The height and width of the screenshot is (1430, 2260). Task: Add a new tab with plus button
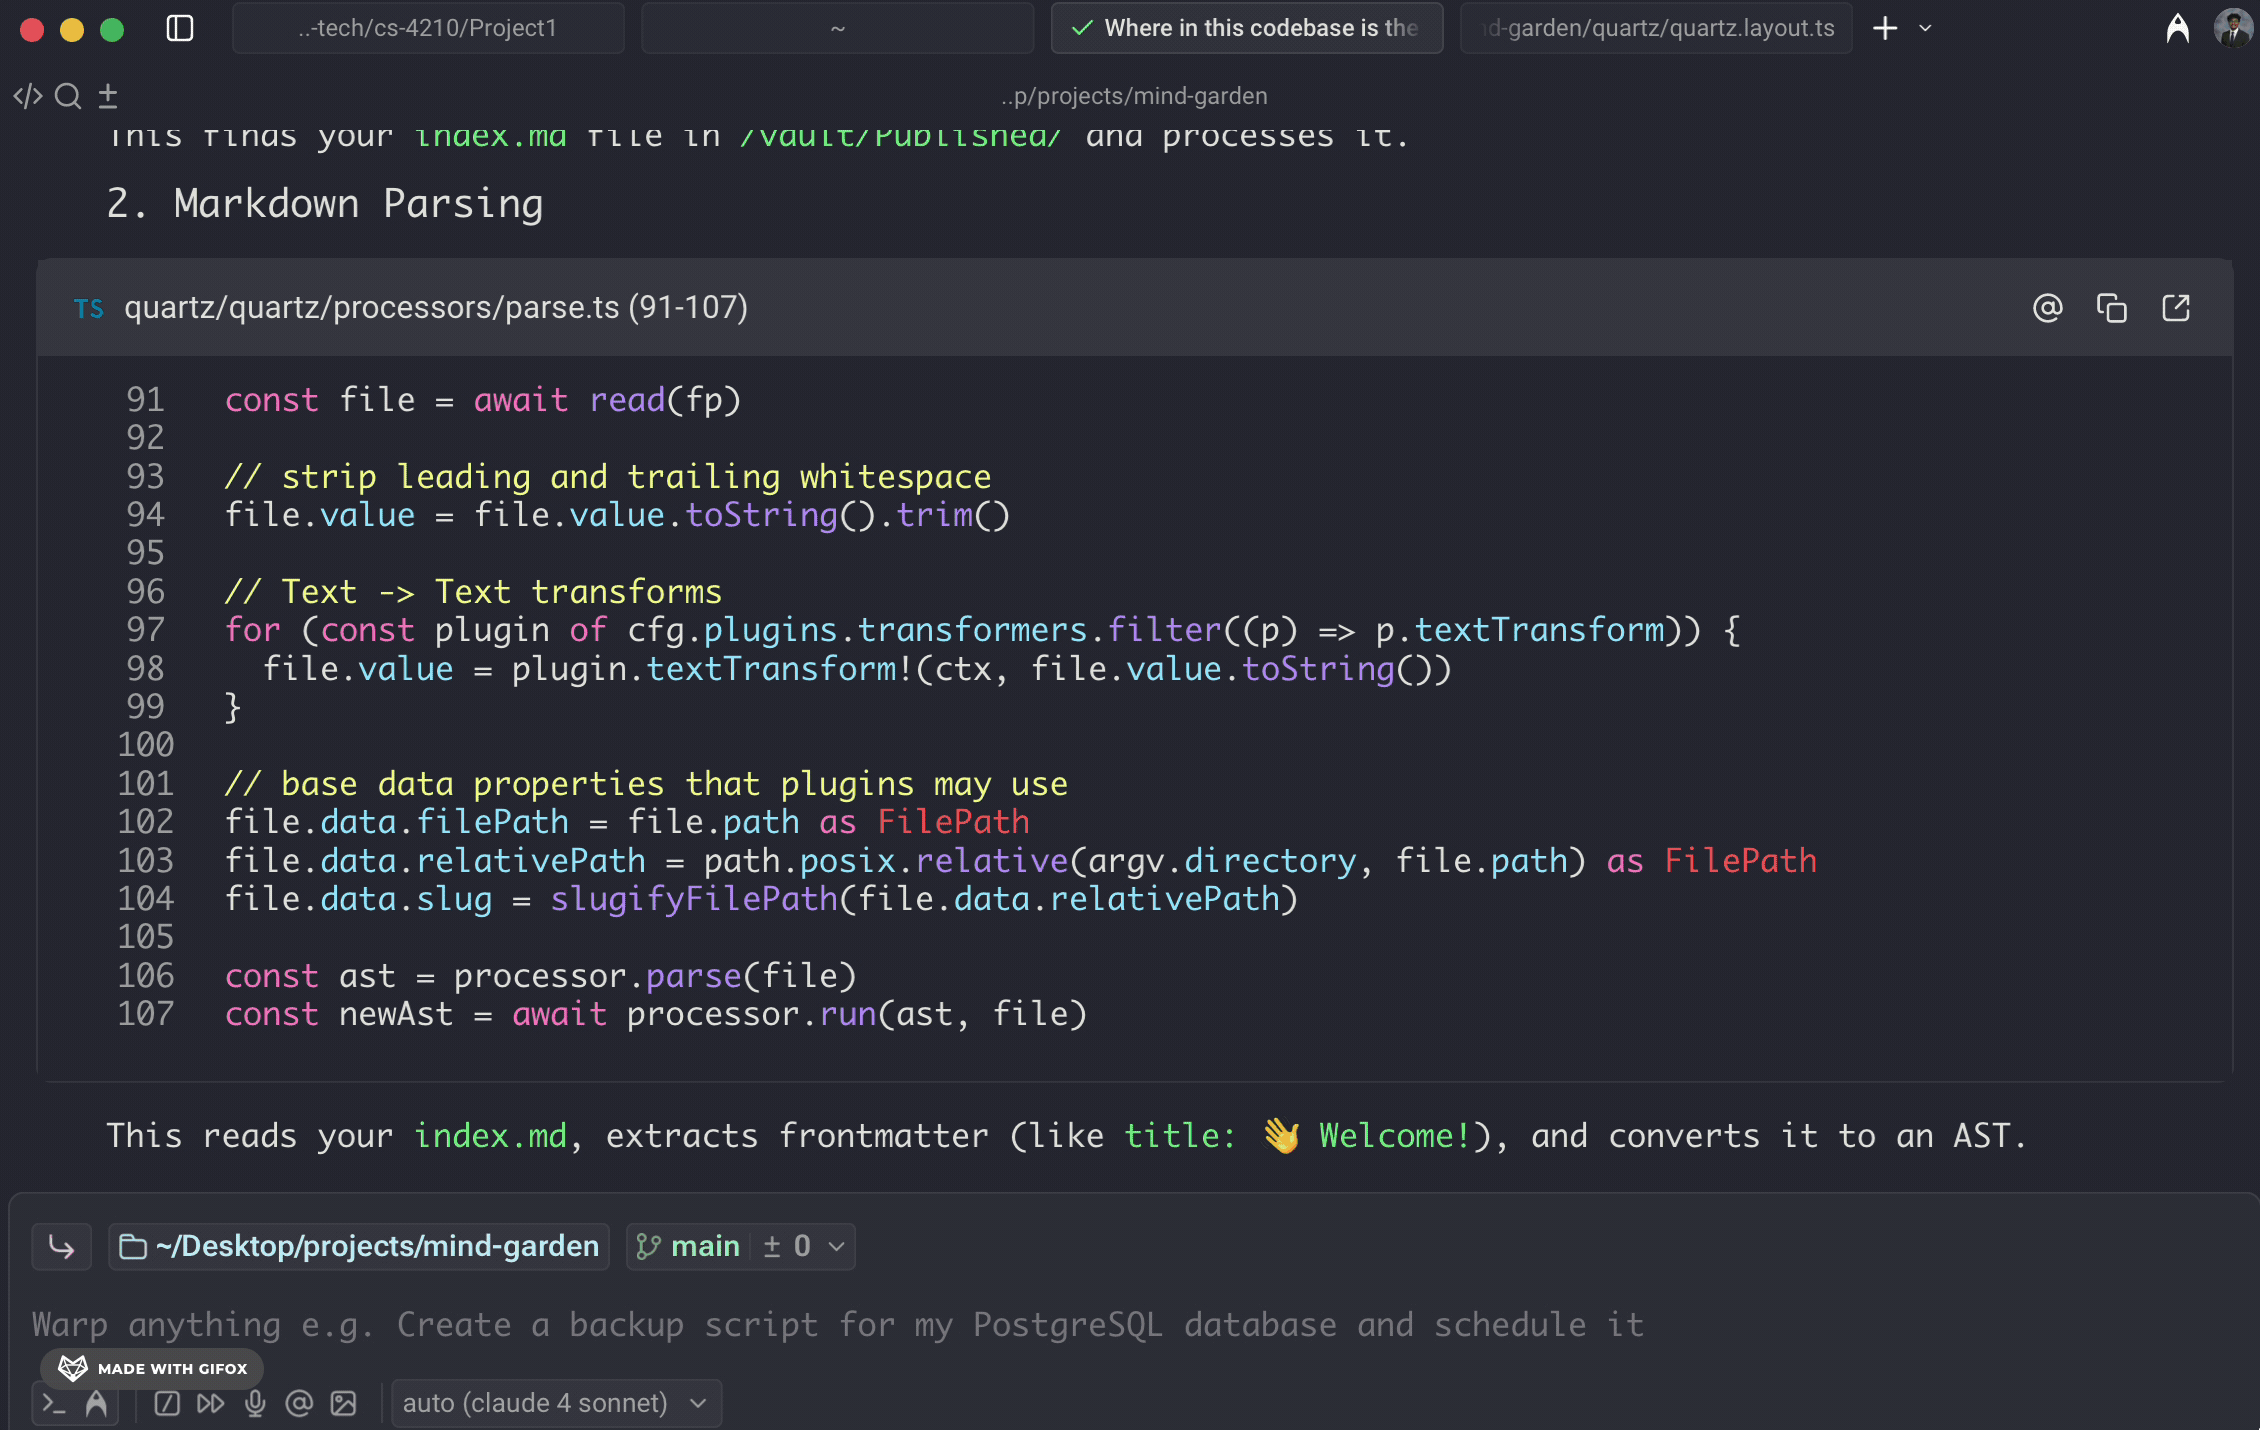(1885, 28)
